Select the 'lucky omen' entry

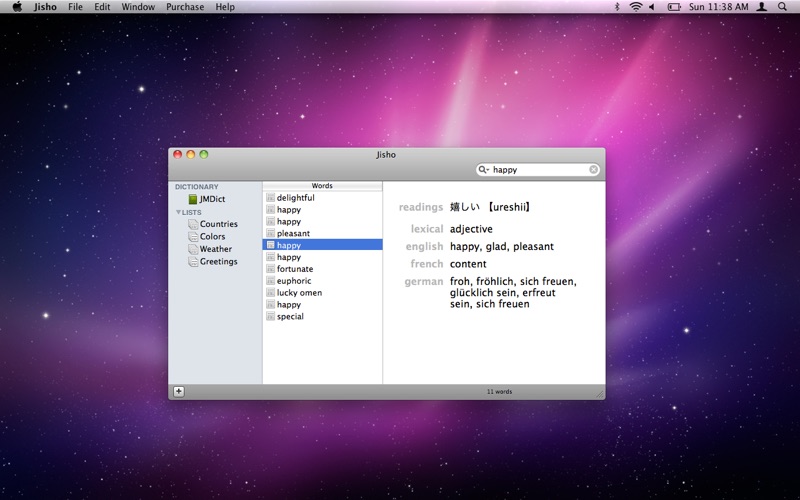pyautogui.click(x=299, y=293)
